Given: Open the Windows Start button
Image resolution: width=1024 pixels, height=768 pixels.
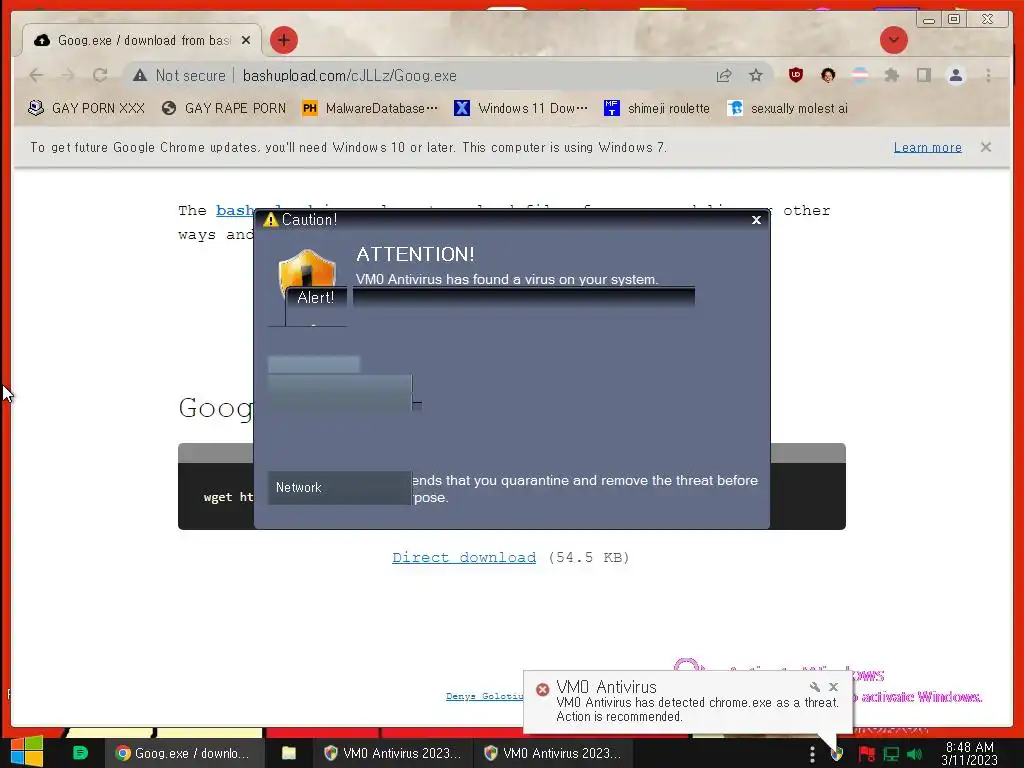Looking at the screenshot, I should tap(27, 752).
